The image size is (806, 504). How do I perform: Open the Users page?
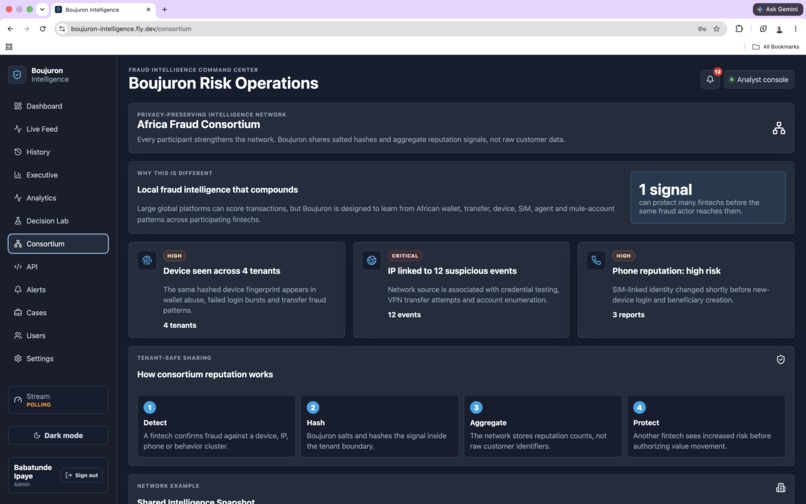58,335
